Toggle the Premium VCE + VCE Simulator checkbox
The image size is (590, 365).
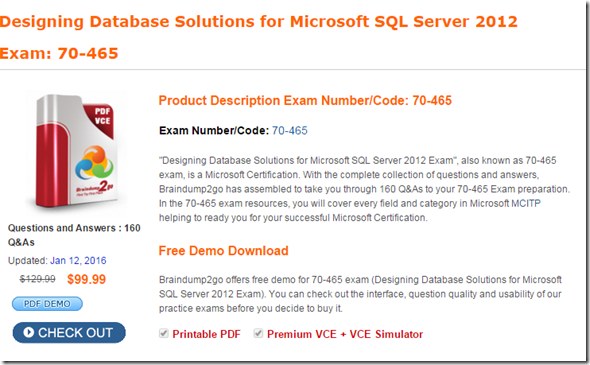point(258,333)
